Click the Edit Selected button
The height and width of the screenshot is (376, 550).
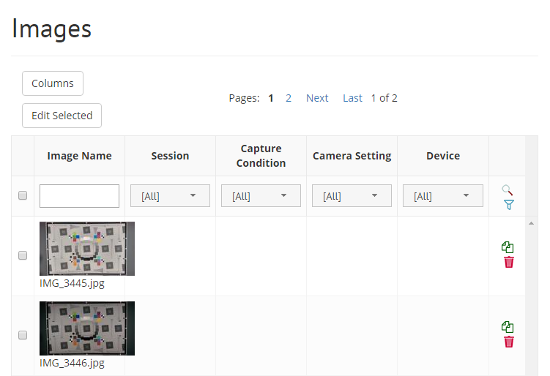coord(62,115)
